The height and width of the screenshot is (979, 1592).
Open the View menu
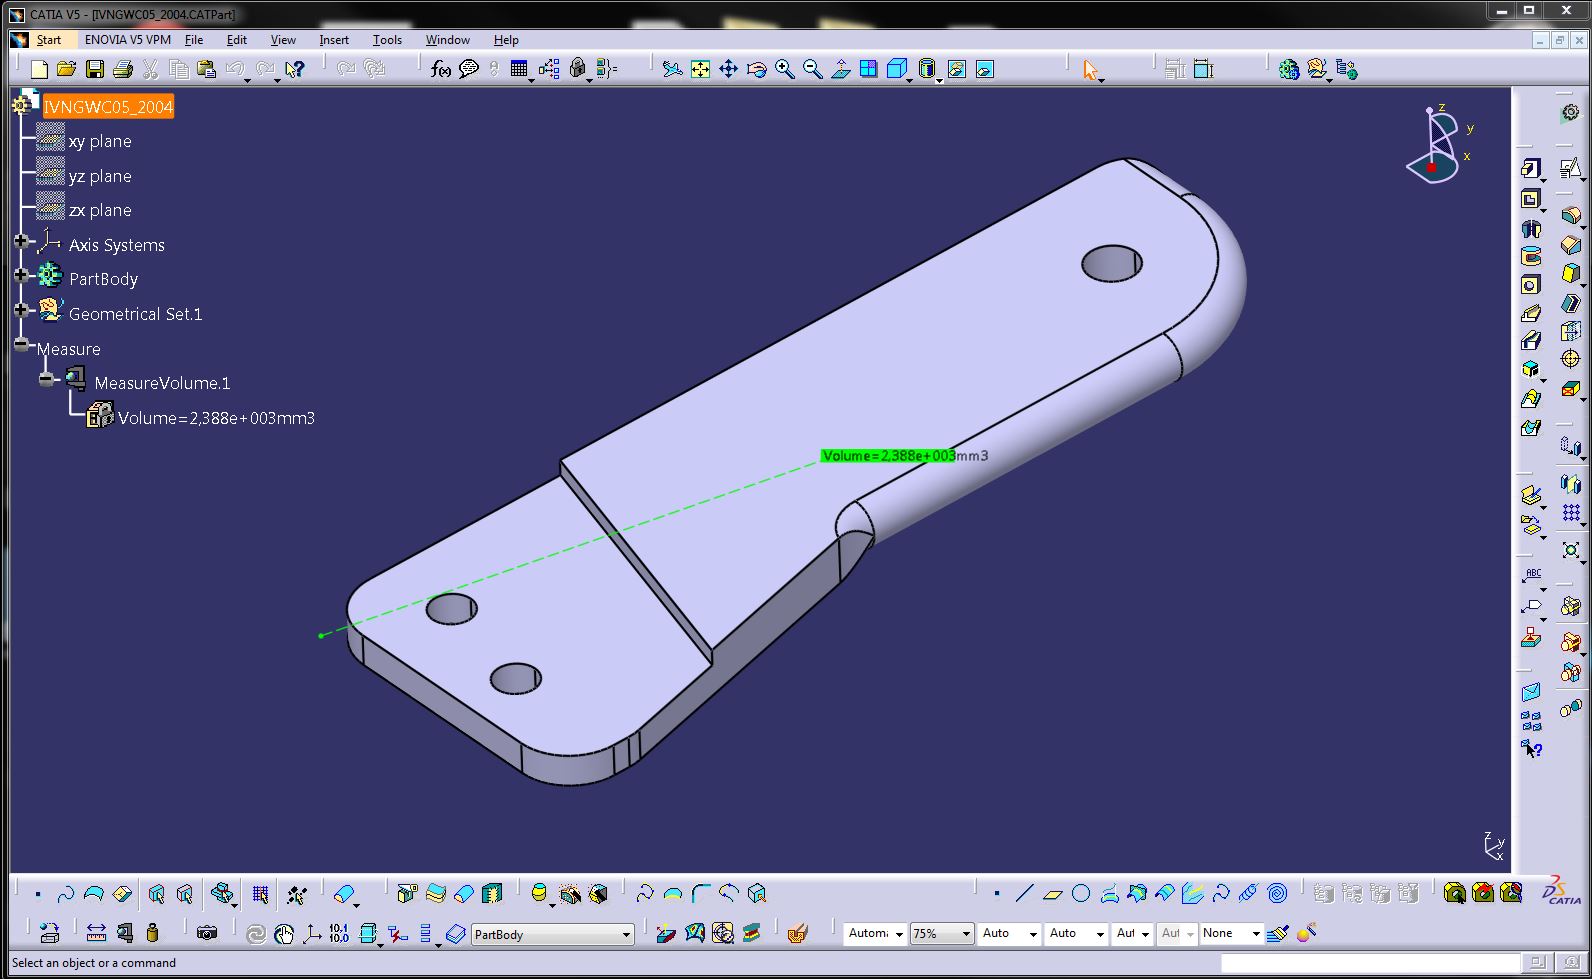pos(283,40)
